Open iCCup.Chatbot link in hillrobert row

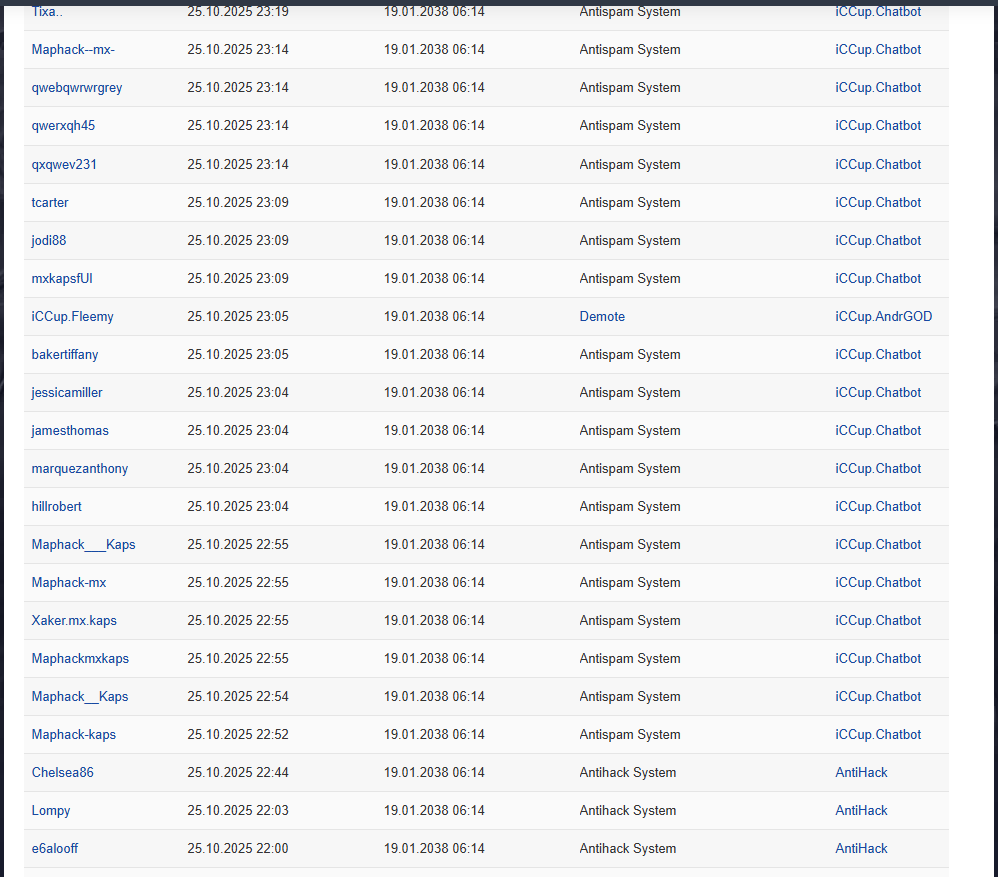coord(878,507)
